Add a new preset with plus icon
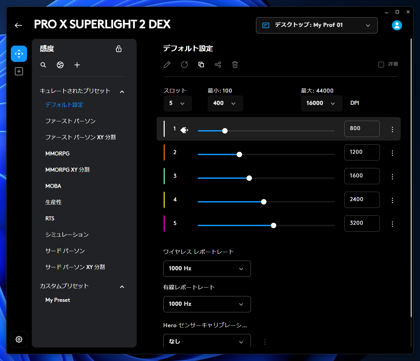Viewport: 420px width, 361px height. tap(77, 65)
